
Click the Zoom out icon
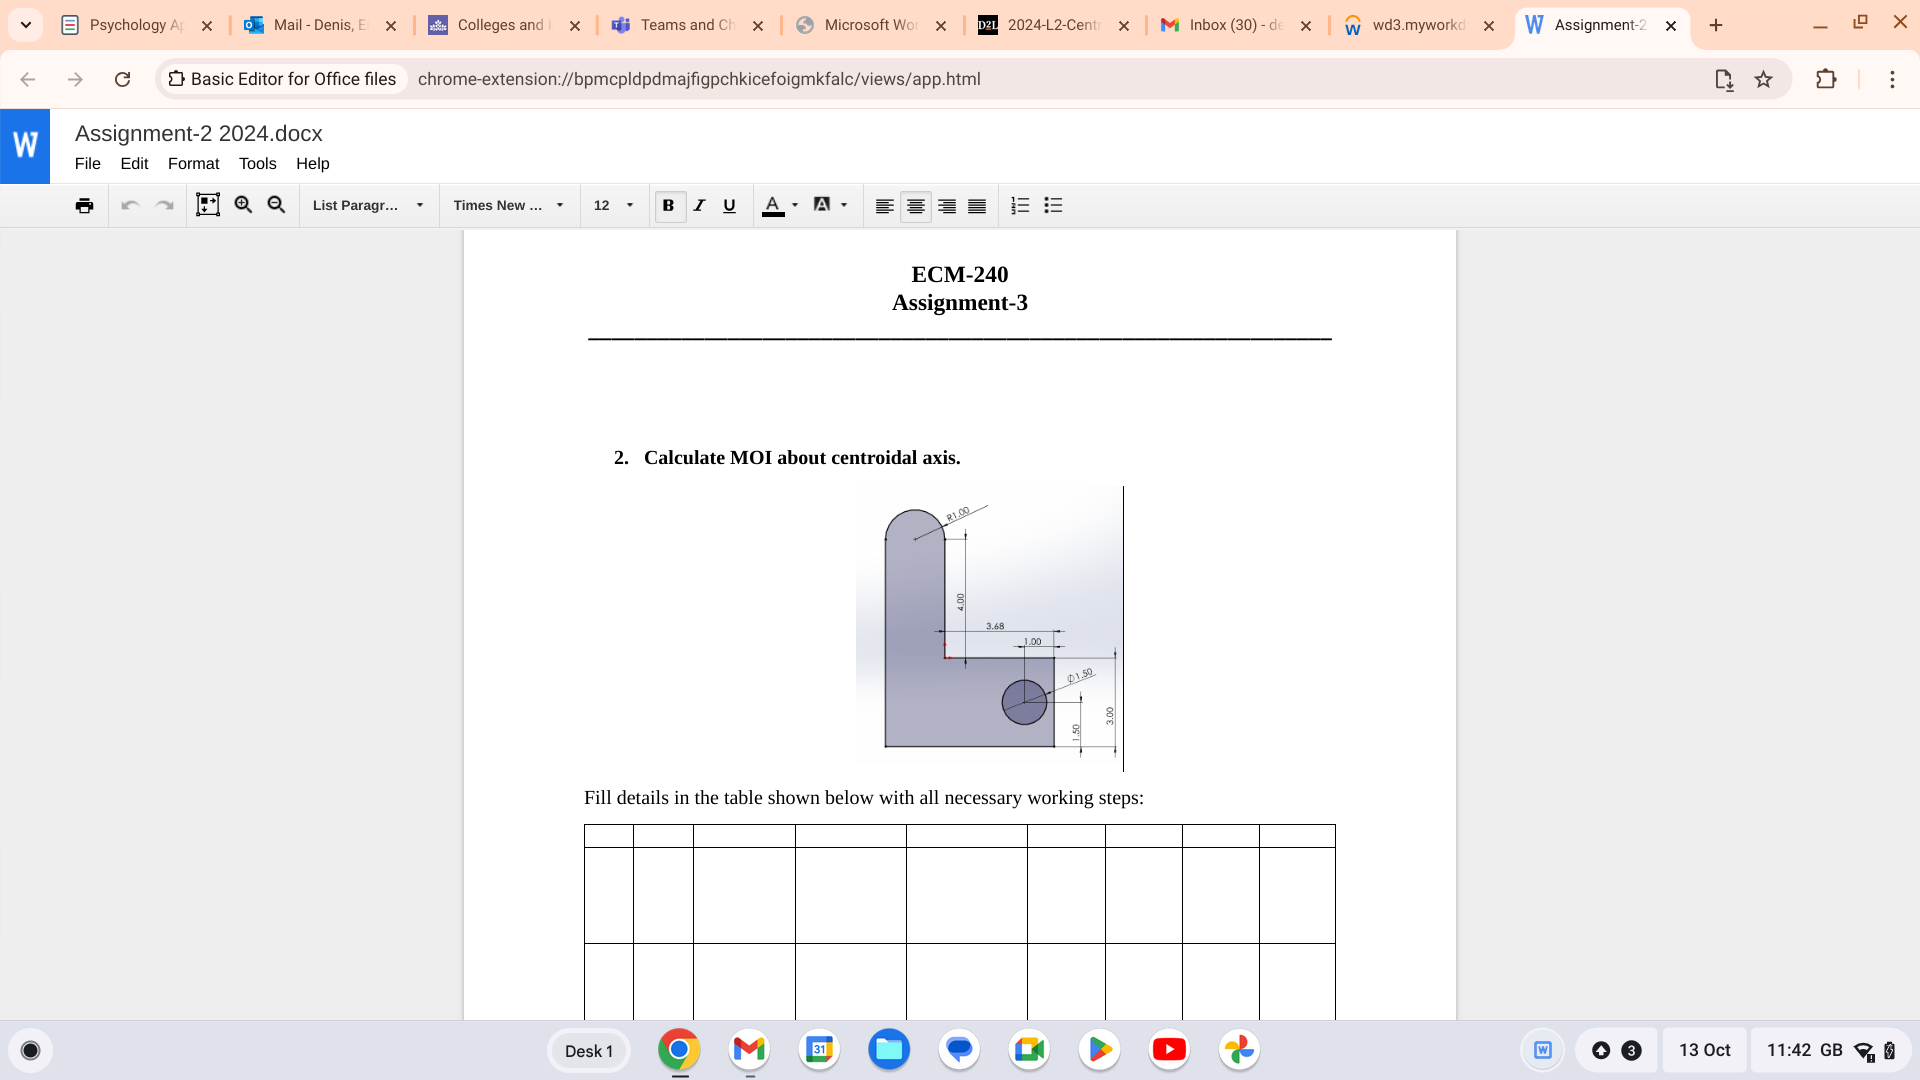pyautogui.click(x=276, y=205)
